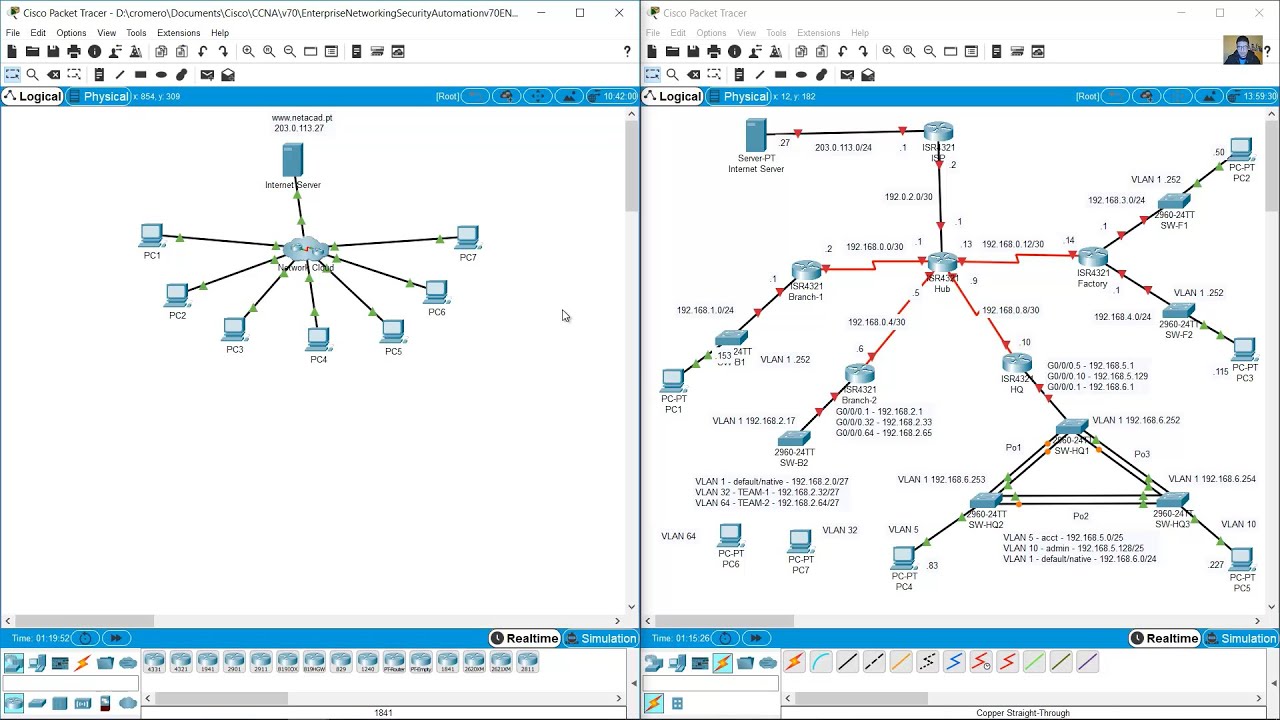Screen dimensions: 1280x720
Task: Open Network Information icon in left window
Action: tap(95, 51)
